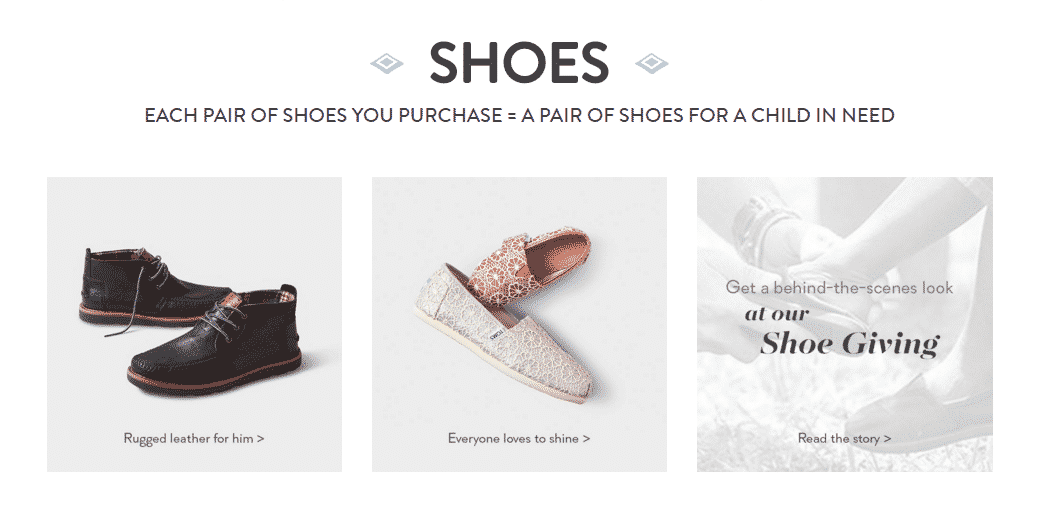Click the pair-of-shoes-for-a-child tagline text
The width and height of the screenshot is (1052, 526).
pyautogui.click(x=519, y=115)
